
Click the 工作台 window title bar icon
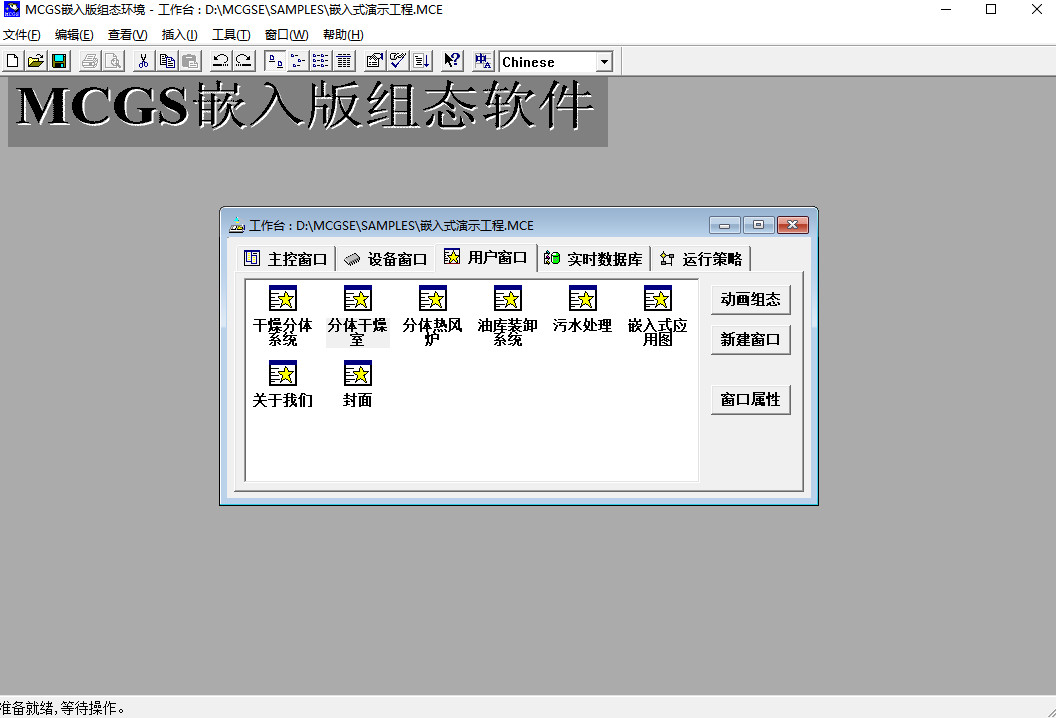(x=236, y=225)
